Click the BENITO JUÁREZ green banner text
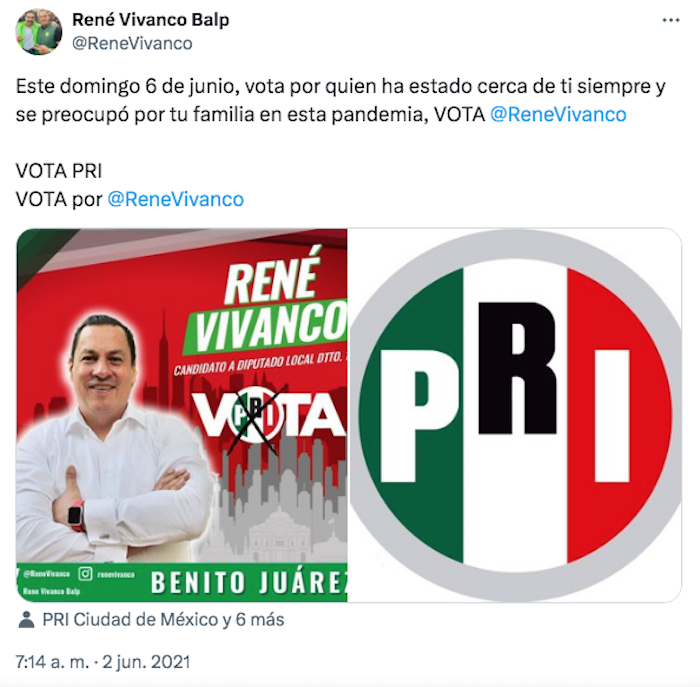Screen dimensions: 700x687 pos(249,583)
